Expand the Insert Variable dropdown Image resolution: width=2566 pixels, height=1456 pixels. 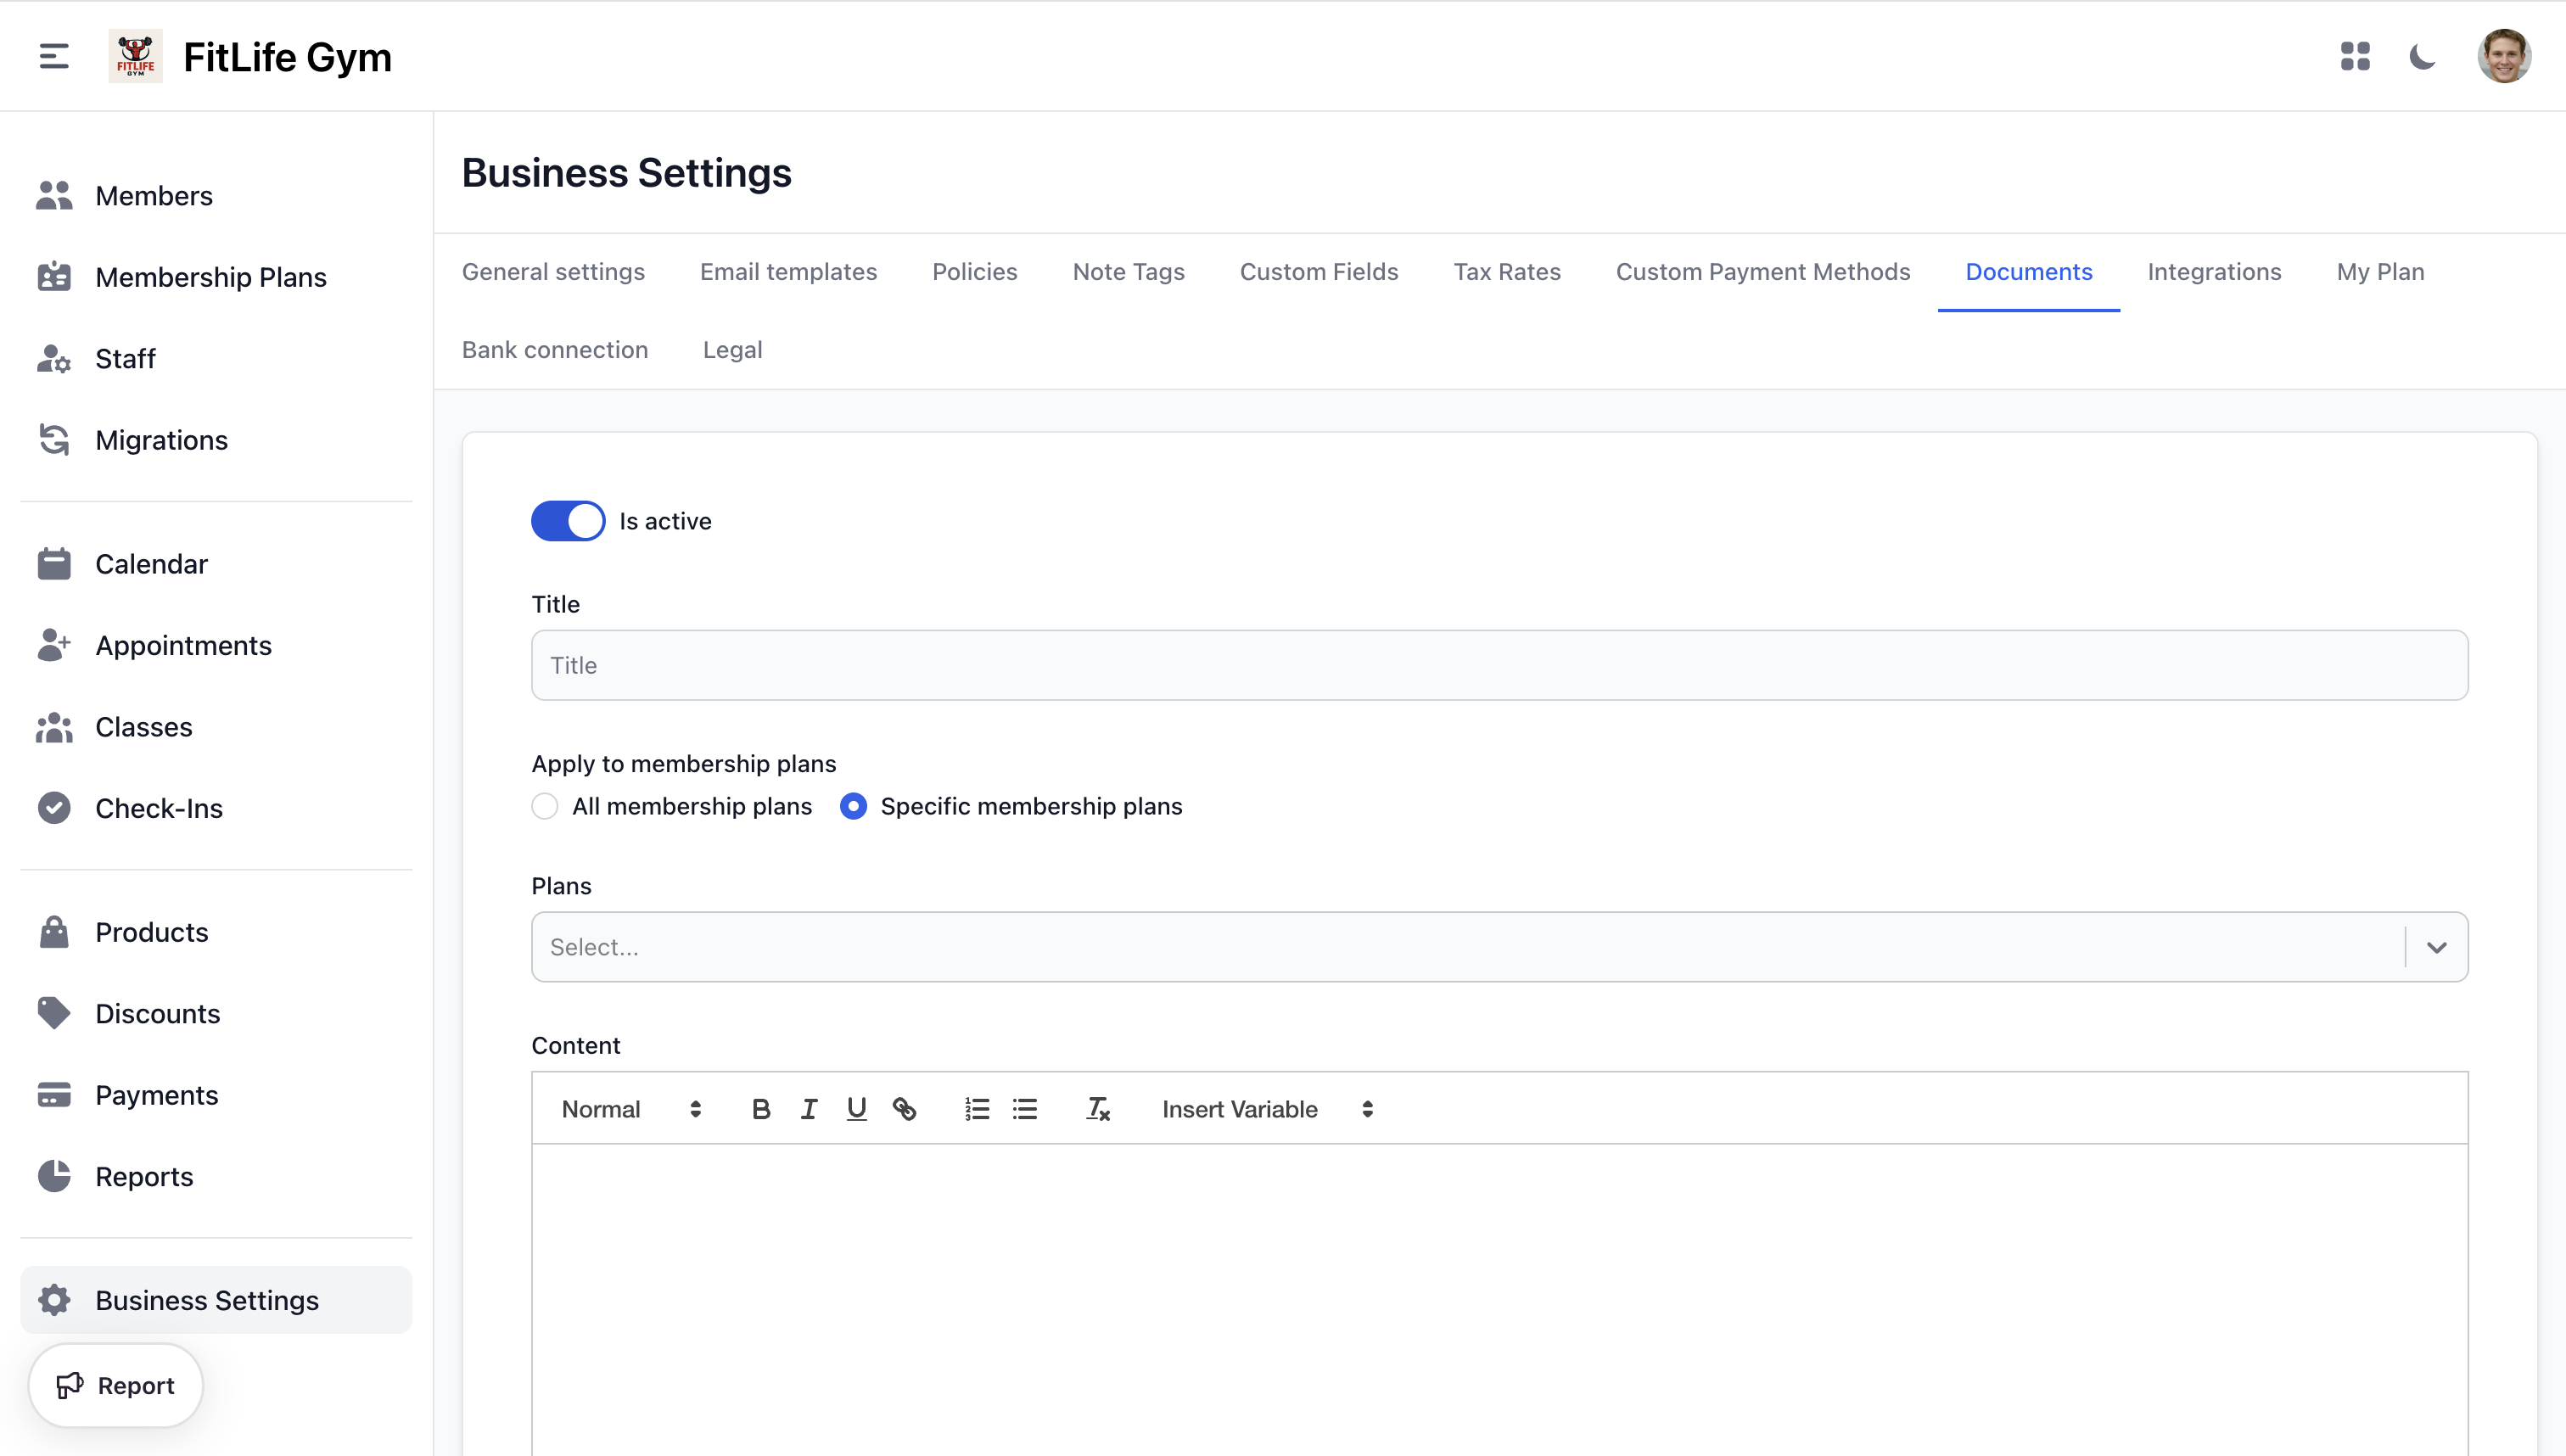tap(1266, 1108)
